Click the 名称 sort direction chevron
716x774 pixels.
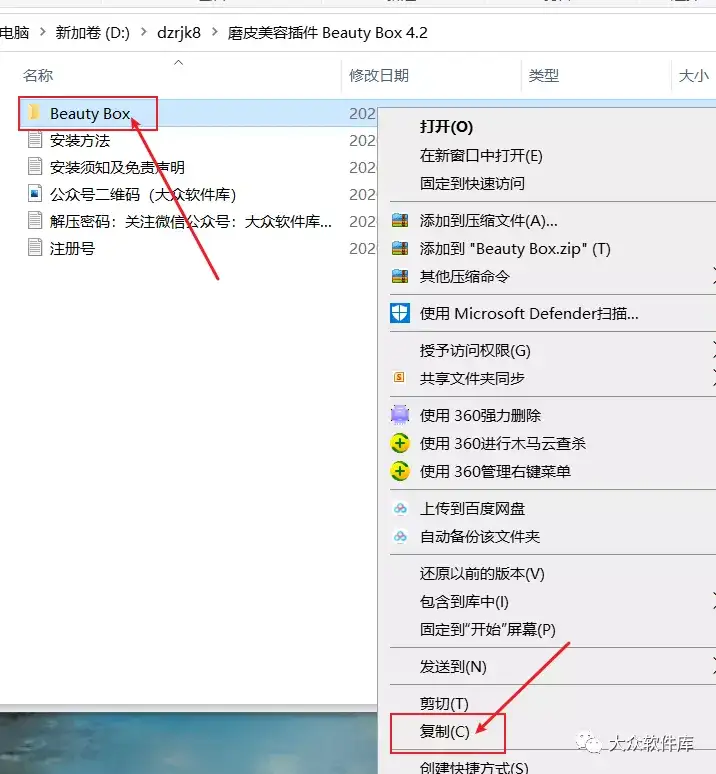click(179, 62)
